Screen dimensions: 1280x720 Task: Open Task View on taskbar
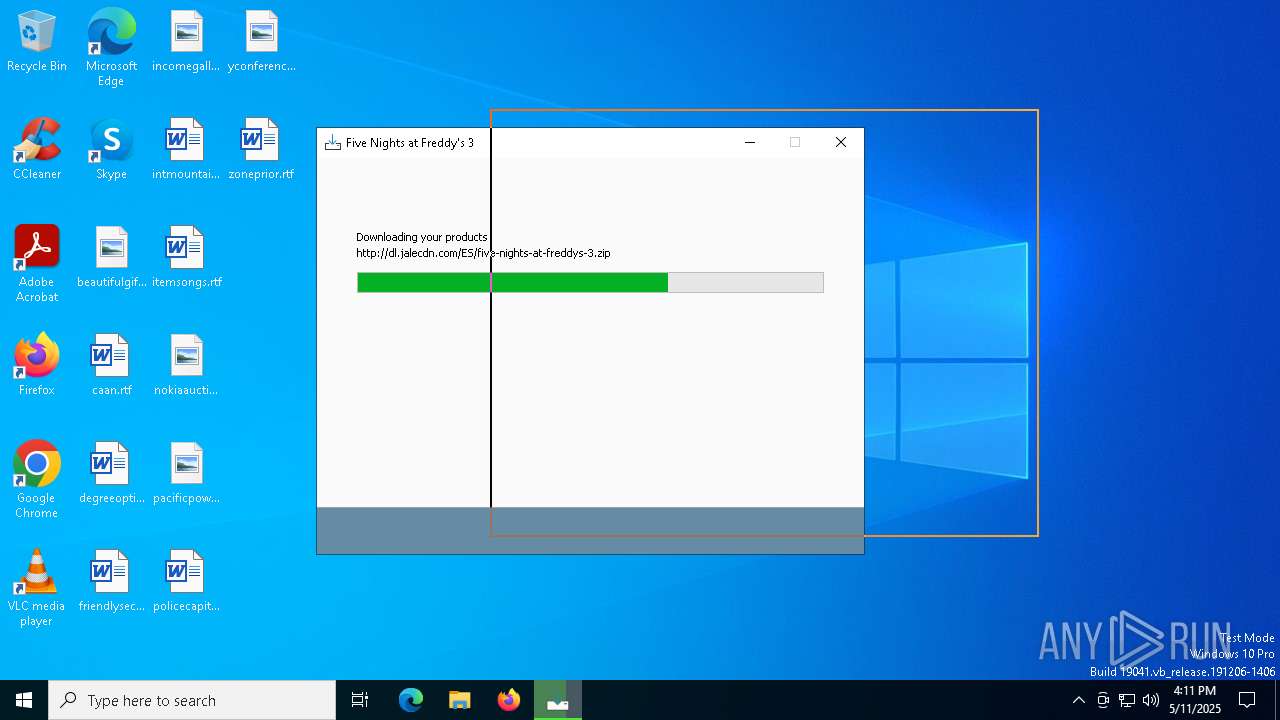[x=360, y=700]
